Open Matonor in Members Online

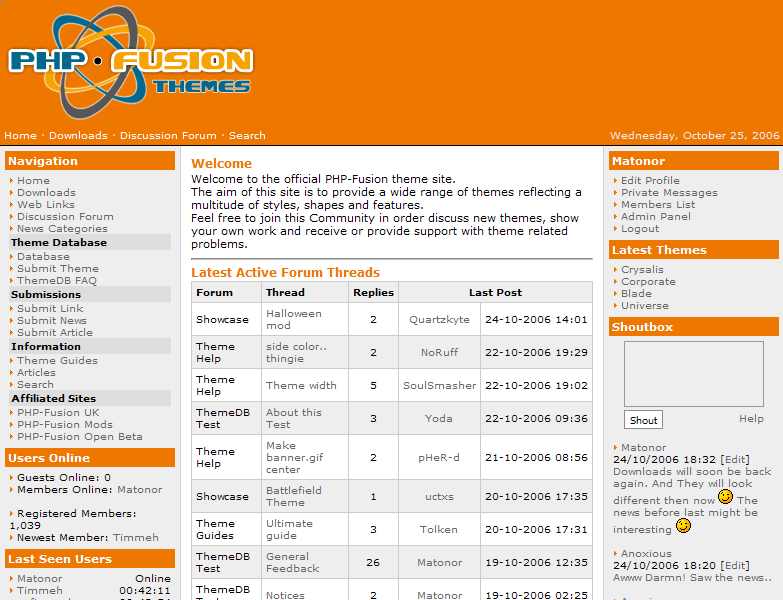140,490
